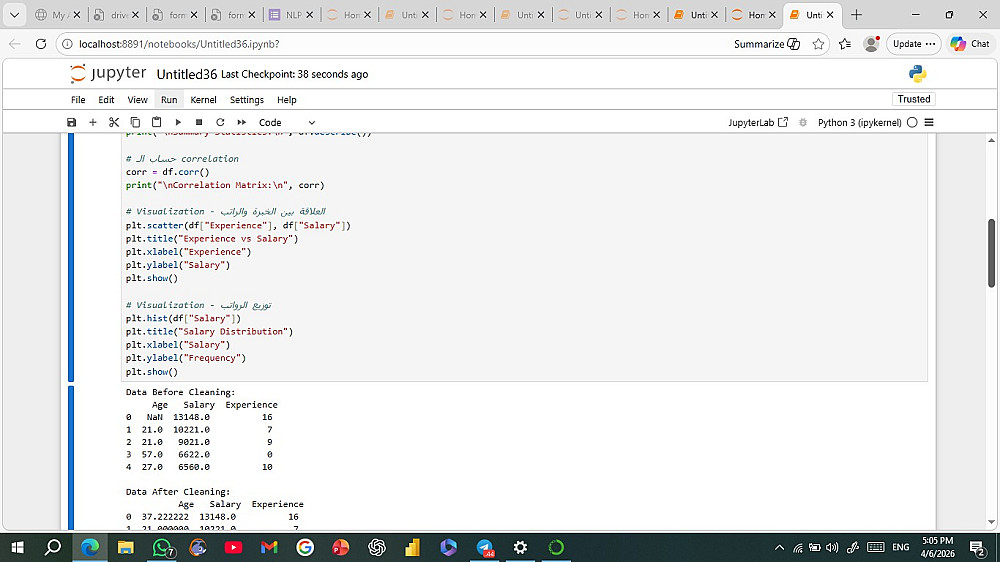The width and height of the screenshot is (1000, 562).
Task: Show hidden system tray icons chevron
Action: pyautogui.click(x=779, y=547)
